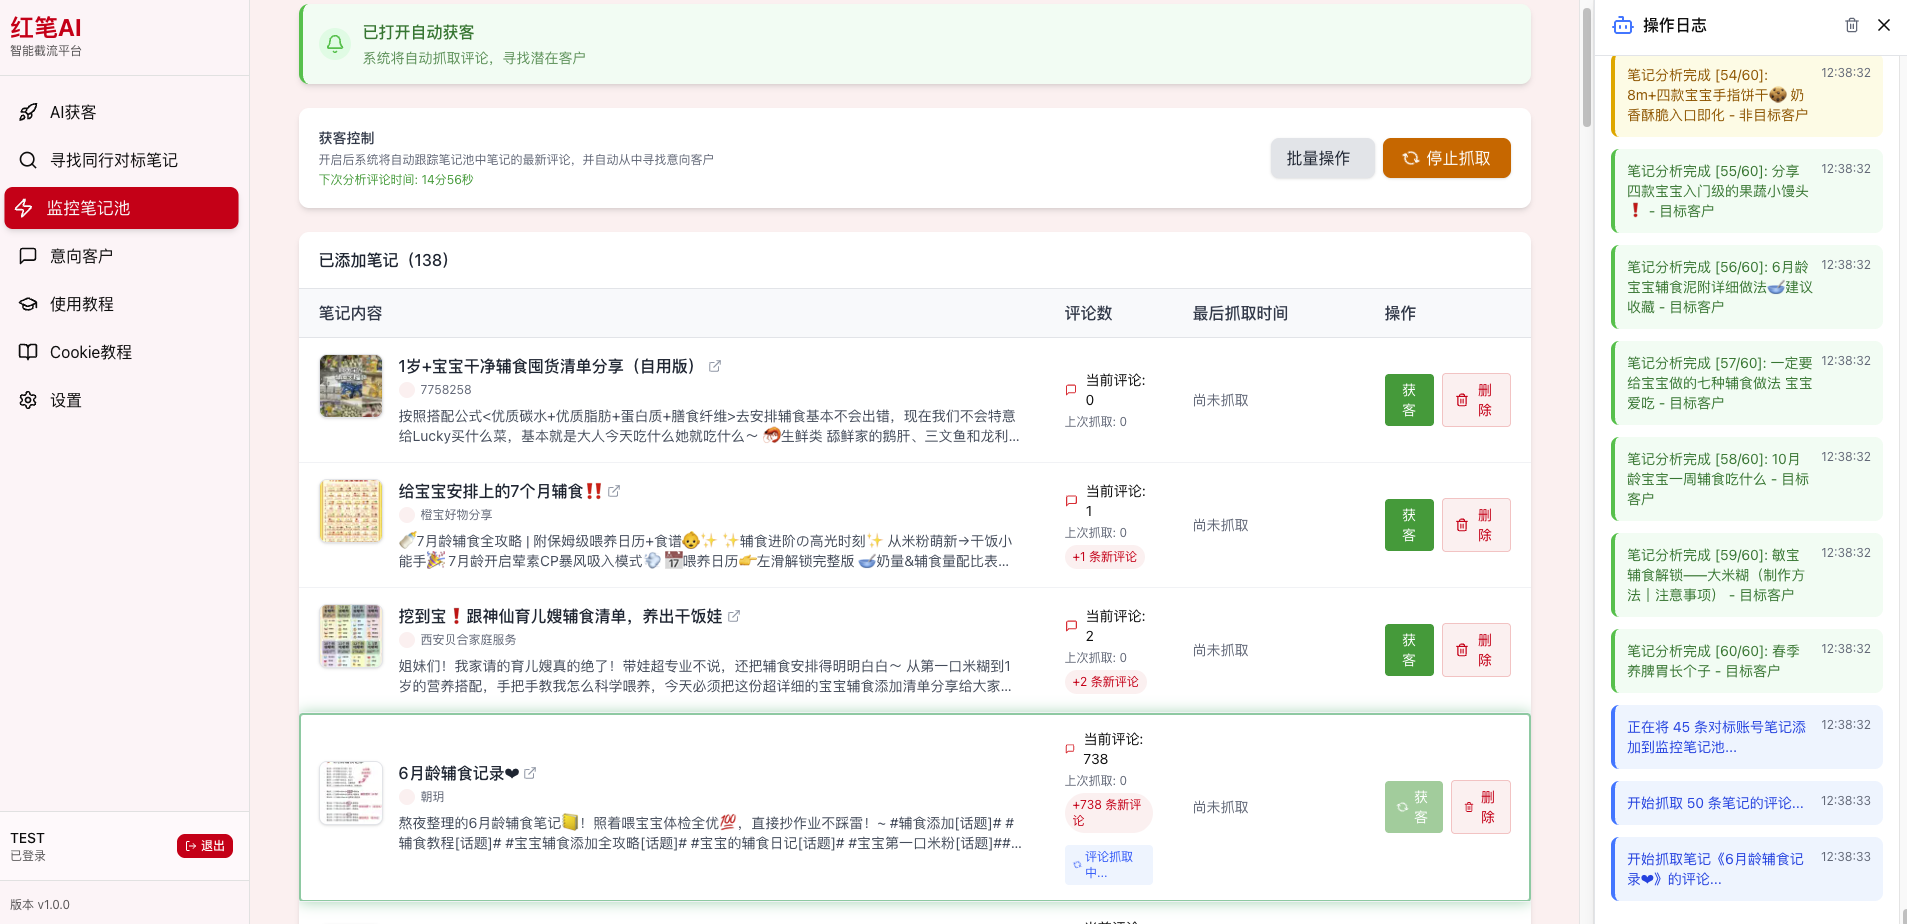Click the loading 获客 button for 6月龄辅食记录
The height and width of the screenshot is (924, 1907).
coord(1414,807)
